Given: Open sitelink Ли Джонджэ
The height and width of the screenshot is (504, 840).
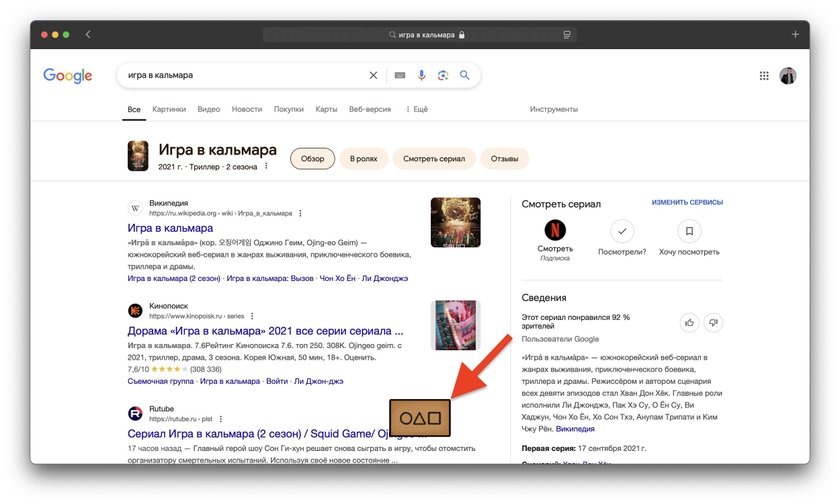Looking at the screenshot, I should (385, 279).
